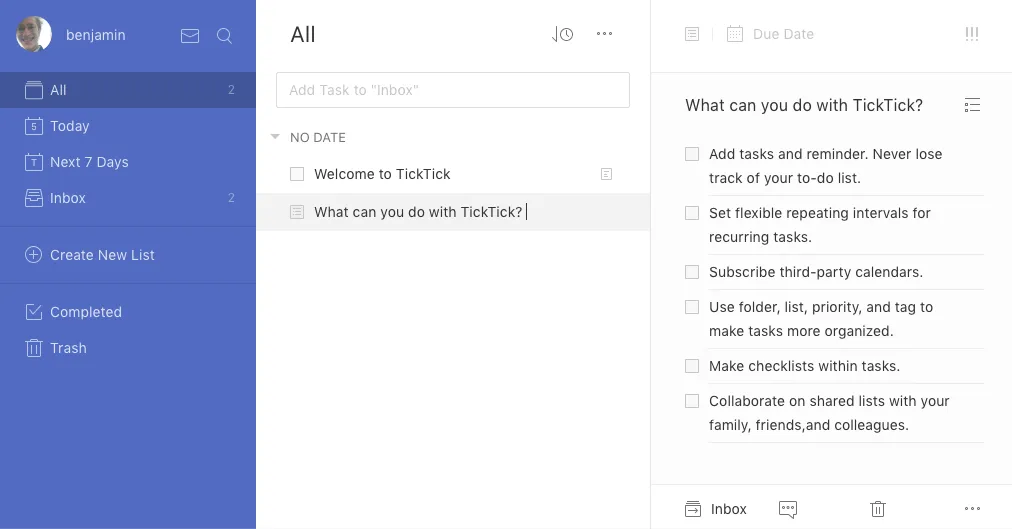Image resolution: width=1012 pixels, height=529 pixels.
Task: Open the Inbox list in sidebar
Action: coord(128,198)
